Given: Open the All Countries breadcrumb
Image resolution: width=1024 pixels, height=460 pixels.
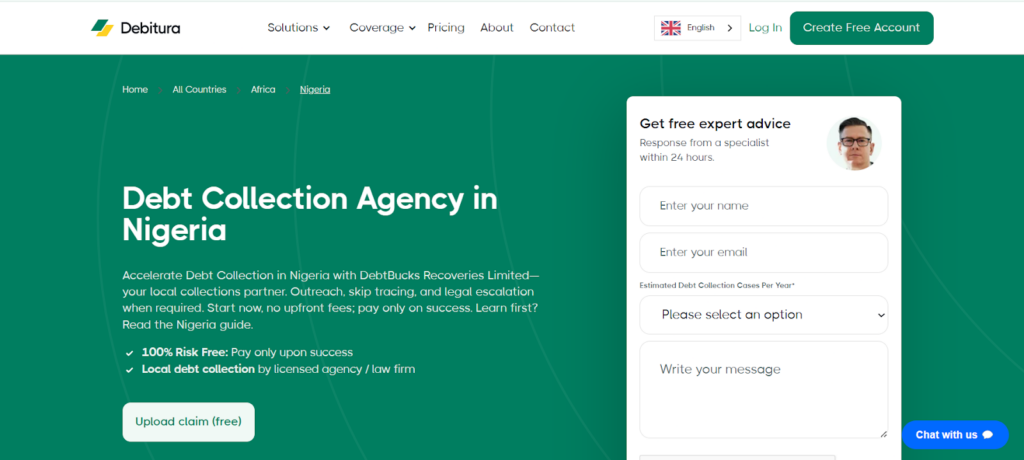Looking at the screenshot, I should tap(199, 90).
